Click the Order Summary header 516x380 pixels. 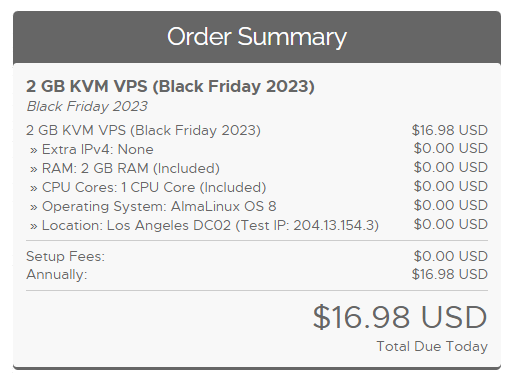[x=257, y=37]
